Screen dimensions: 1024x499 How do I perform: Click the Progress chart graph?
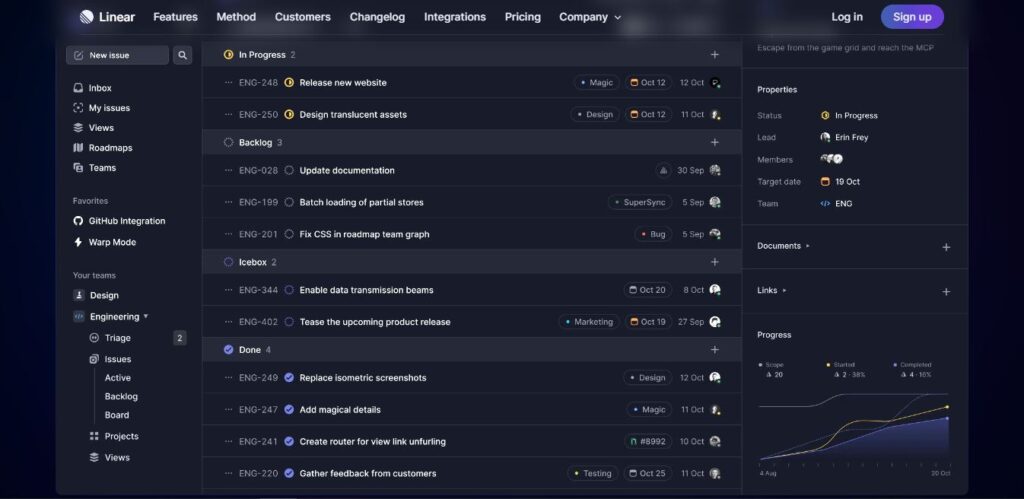click(853, 425)
